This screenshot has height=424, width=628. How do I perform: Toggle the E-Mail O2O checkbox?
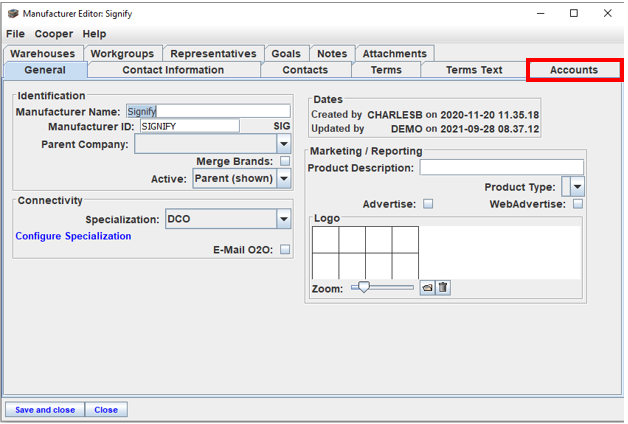(x=285, y=249)
